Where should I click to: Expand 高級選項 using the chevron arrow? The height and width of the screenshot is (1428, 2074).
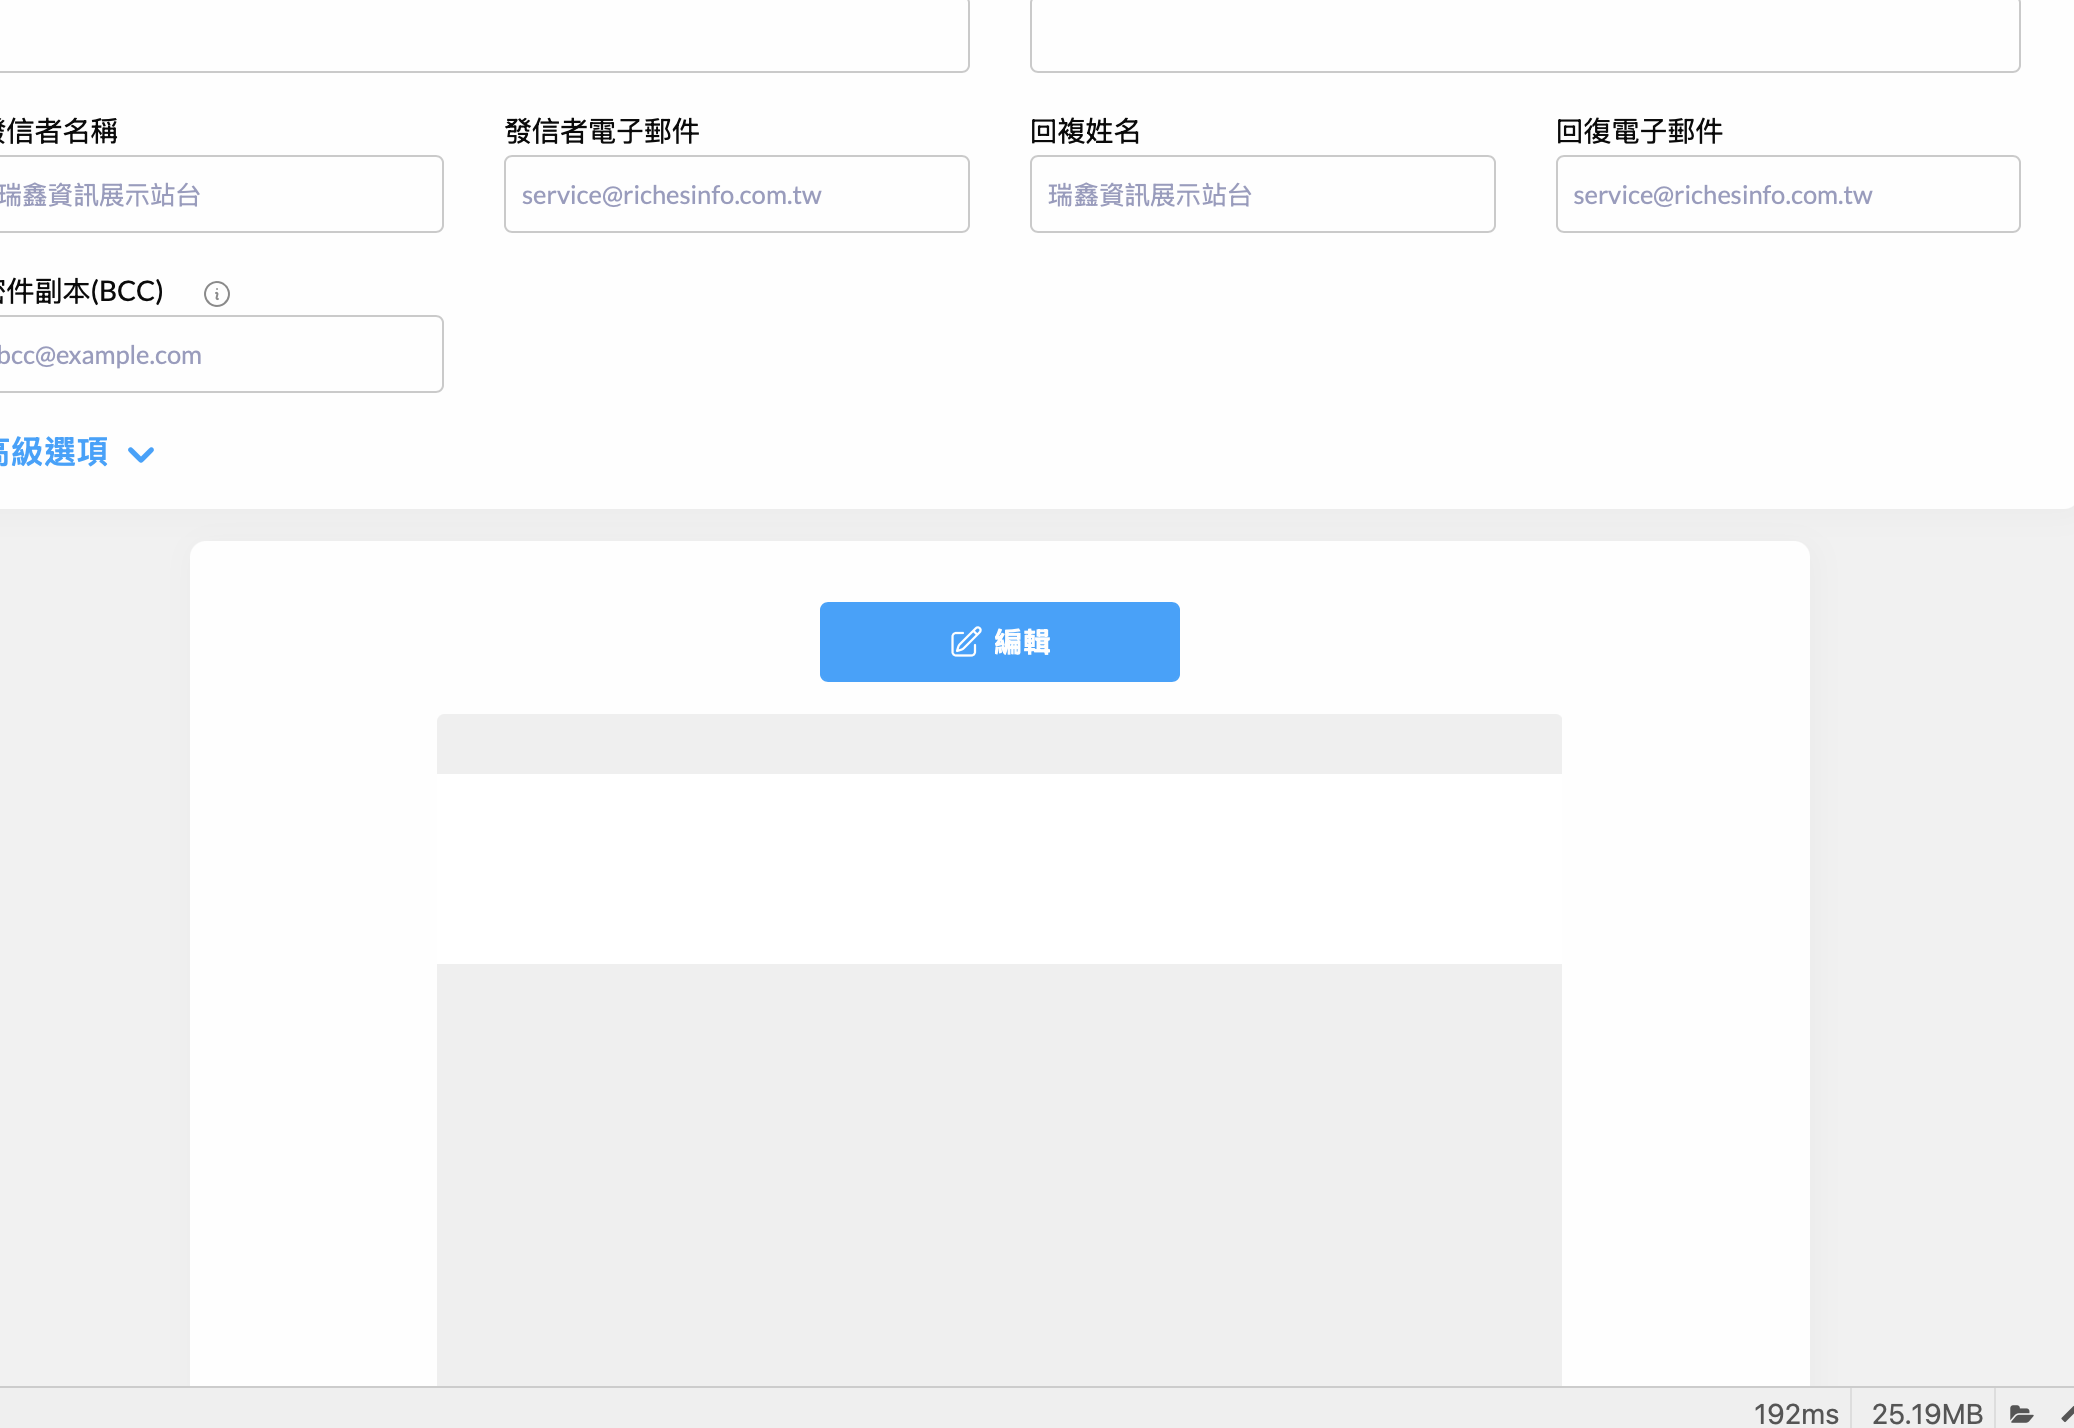(141, 454)
